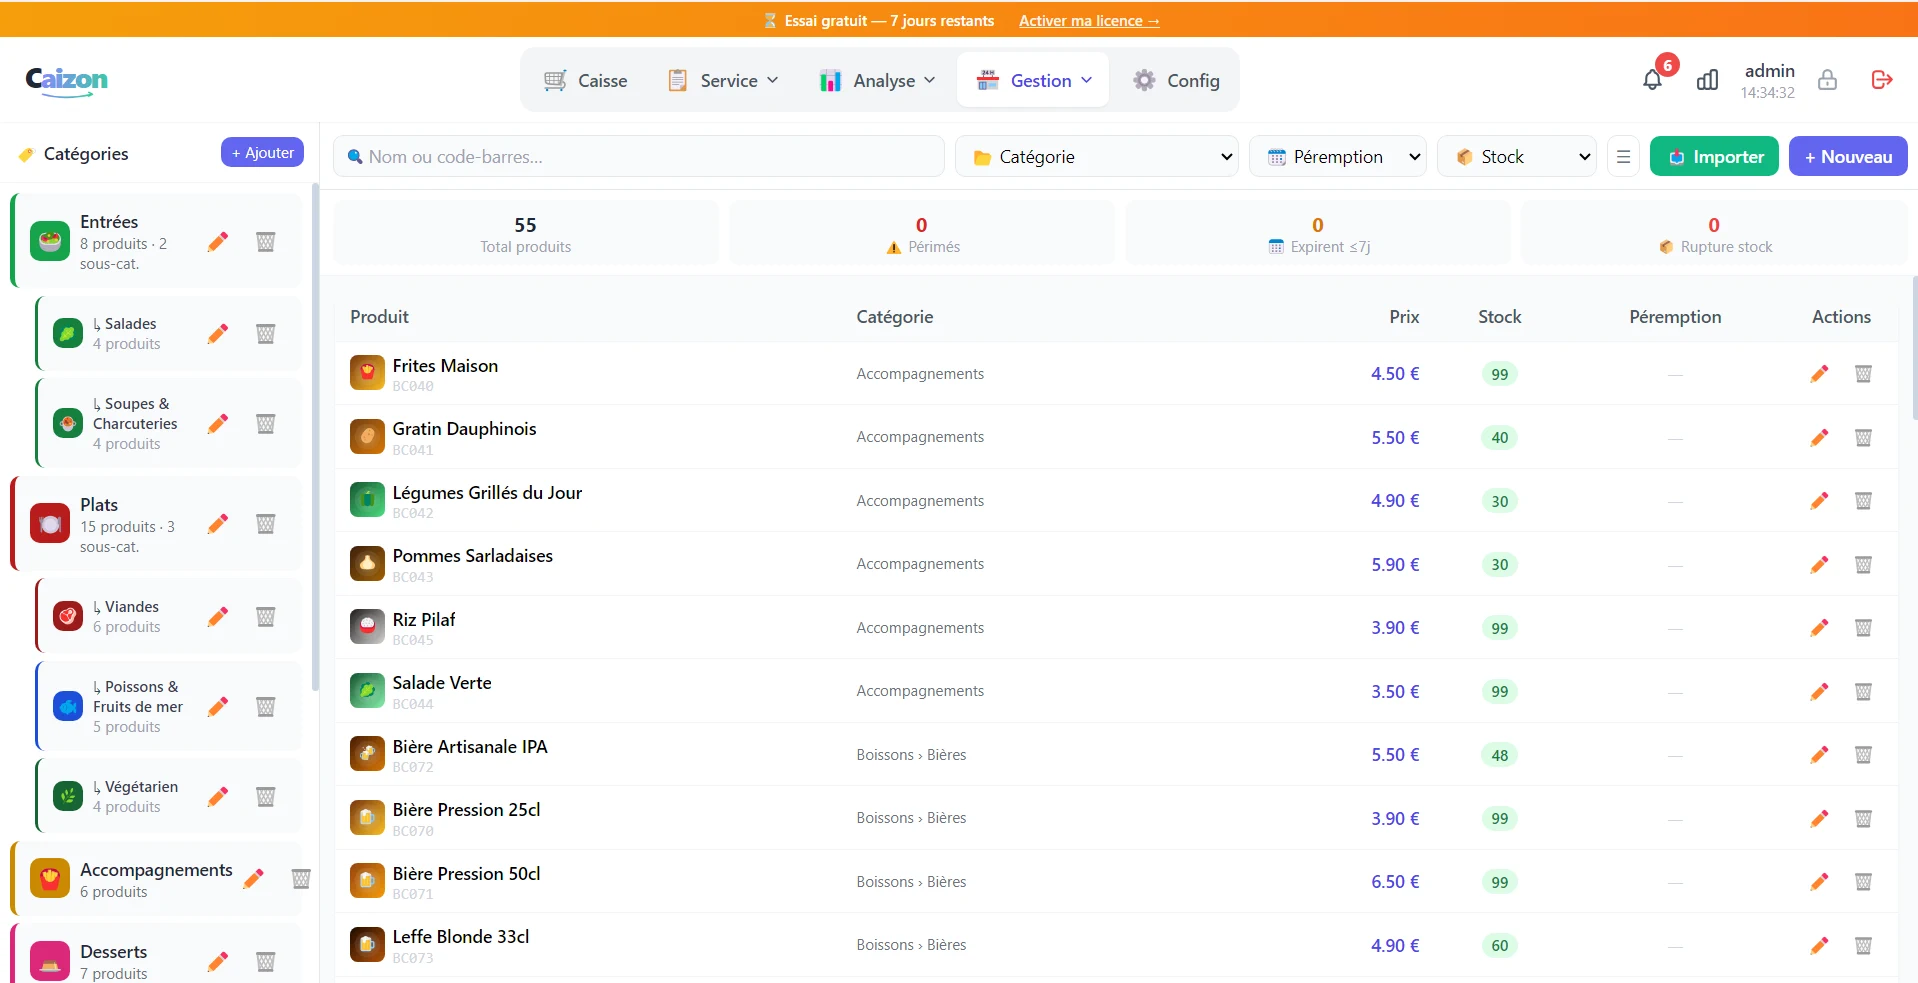Click the statistics bar chart icon
Viewport: 1918px width, 983px height.
[x=1707, y=80]
